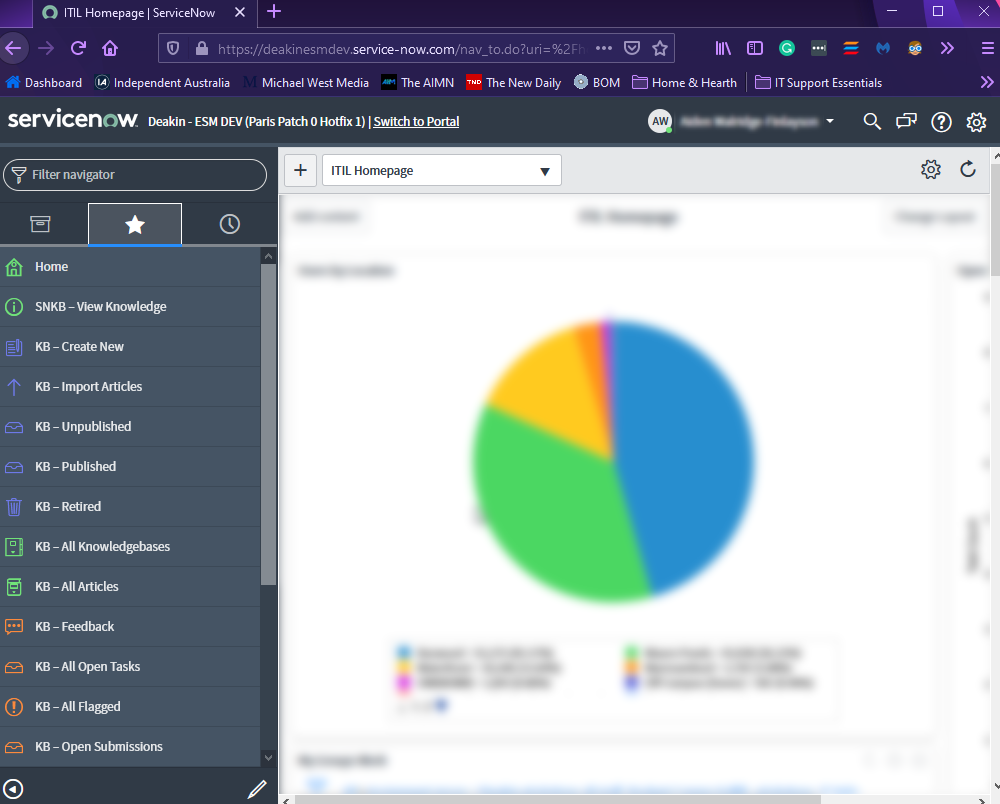Show more bookmarks overflow chevron
Image resolution: width=1000 pixels, height=804 pixels.
point(987,82)
